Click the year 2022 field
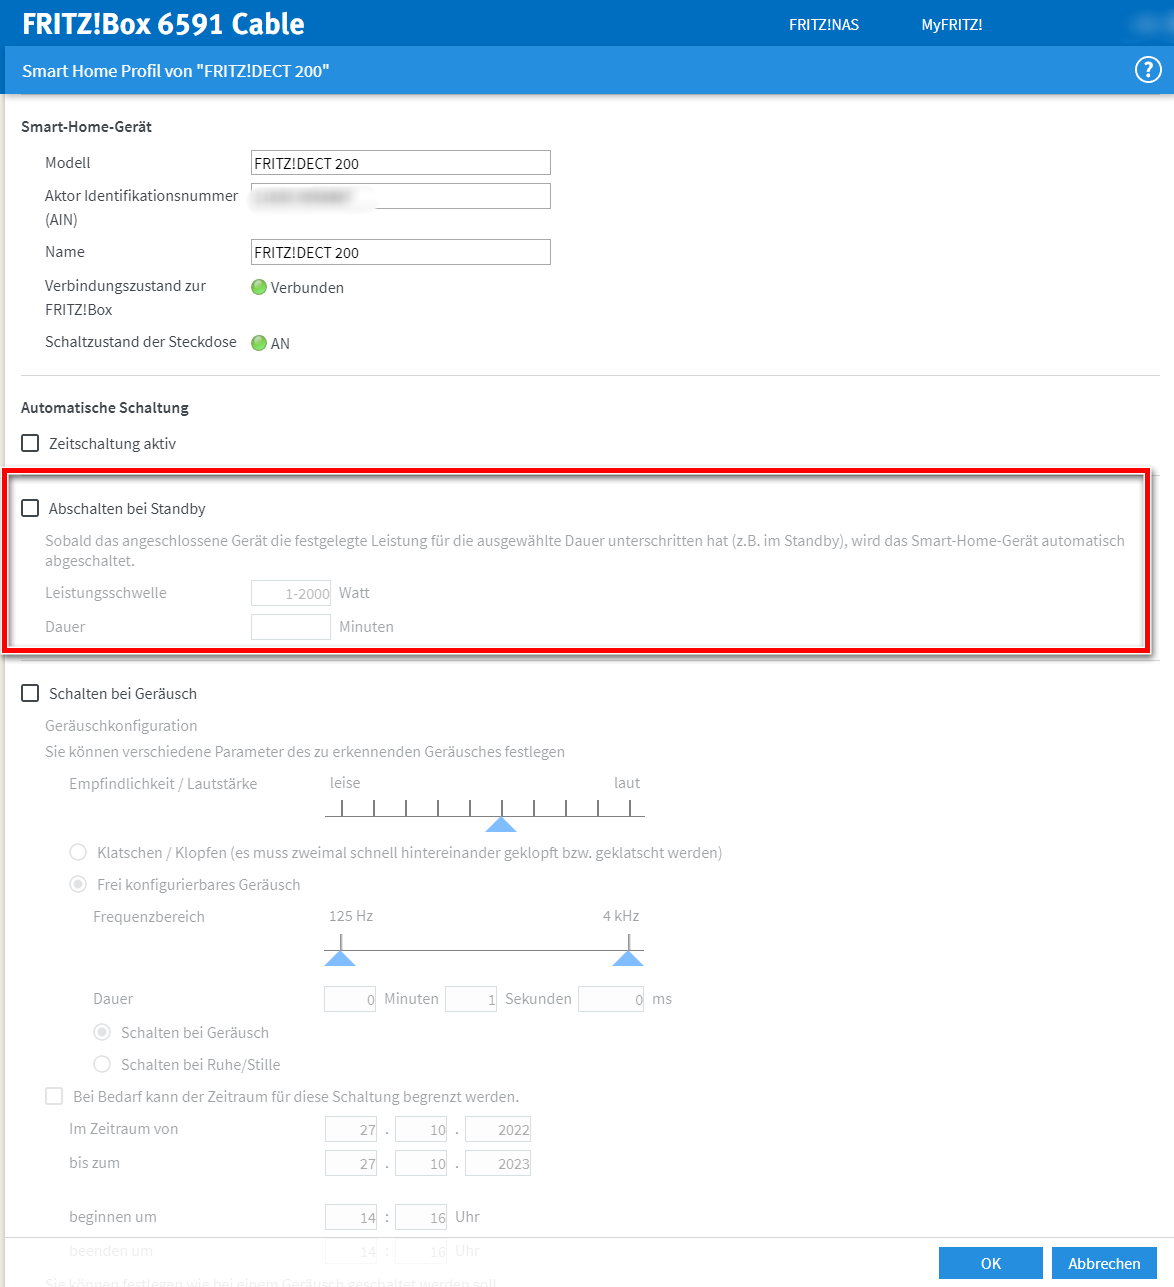The image size is (1174, 1287). tap(498, 1129)
